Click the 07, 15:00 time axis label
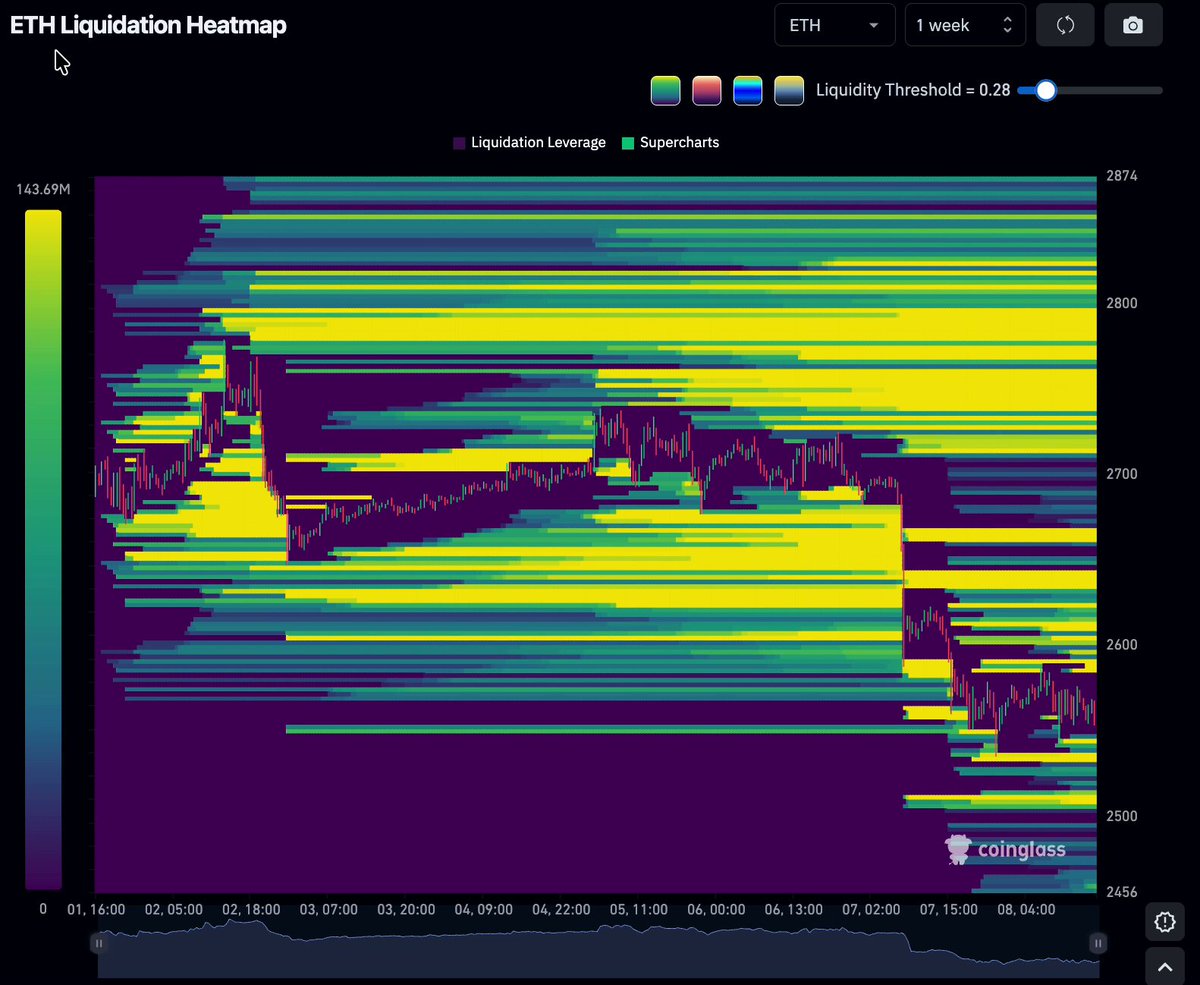Screen dimensions: 1200x985 948,910
